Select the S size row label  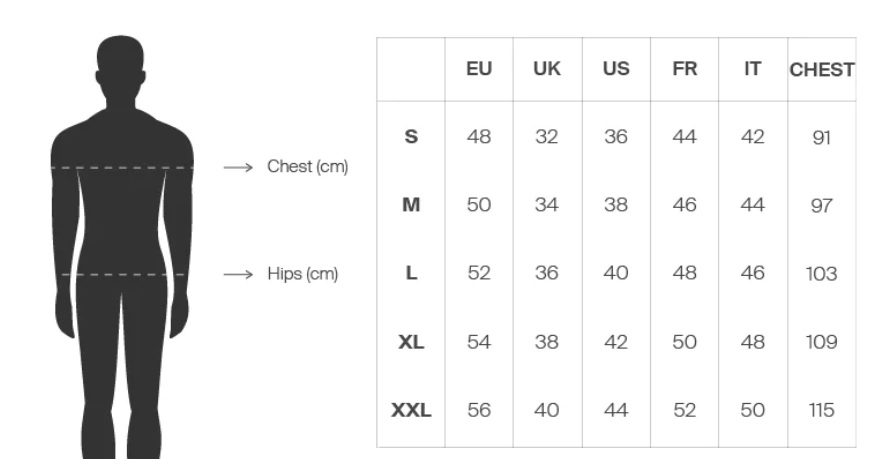(x=411, y=138)
